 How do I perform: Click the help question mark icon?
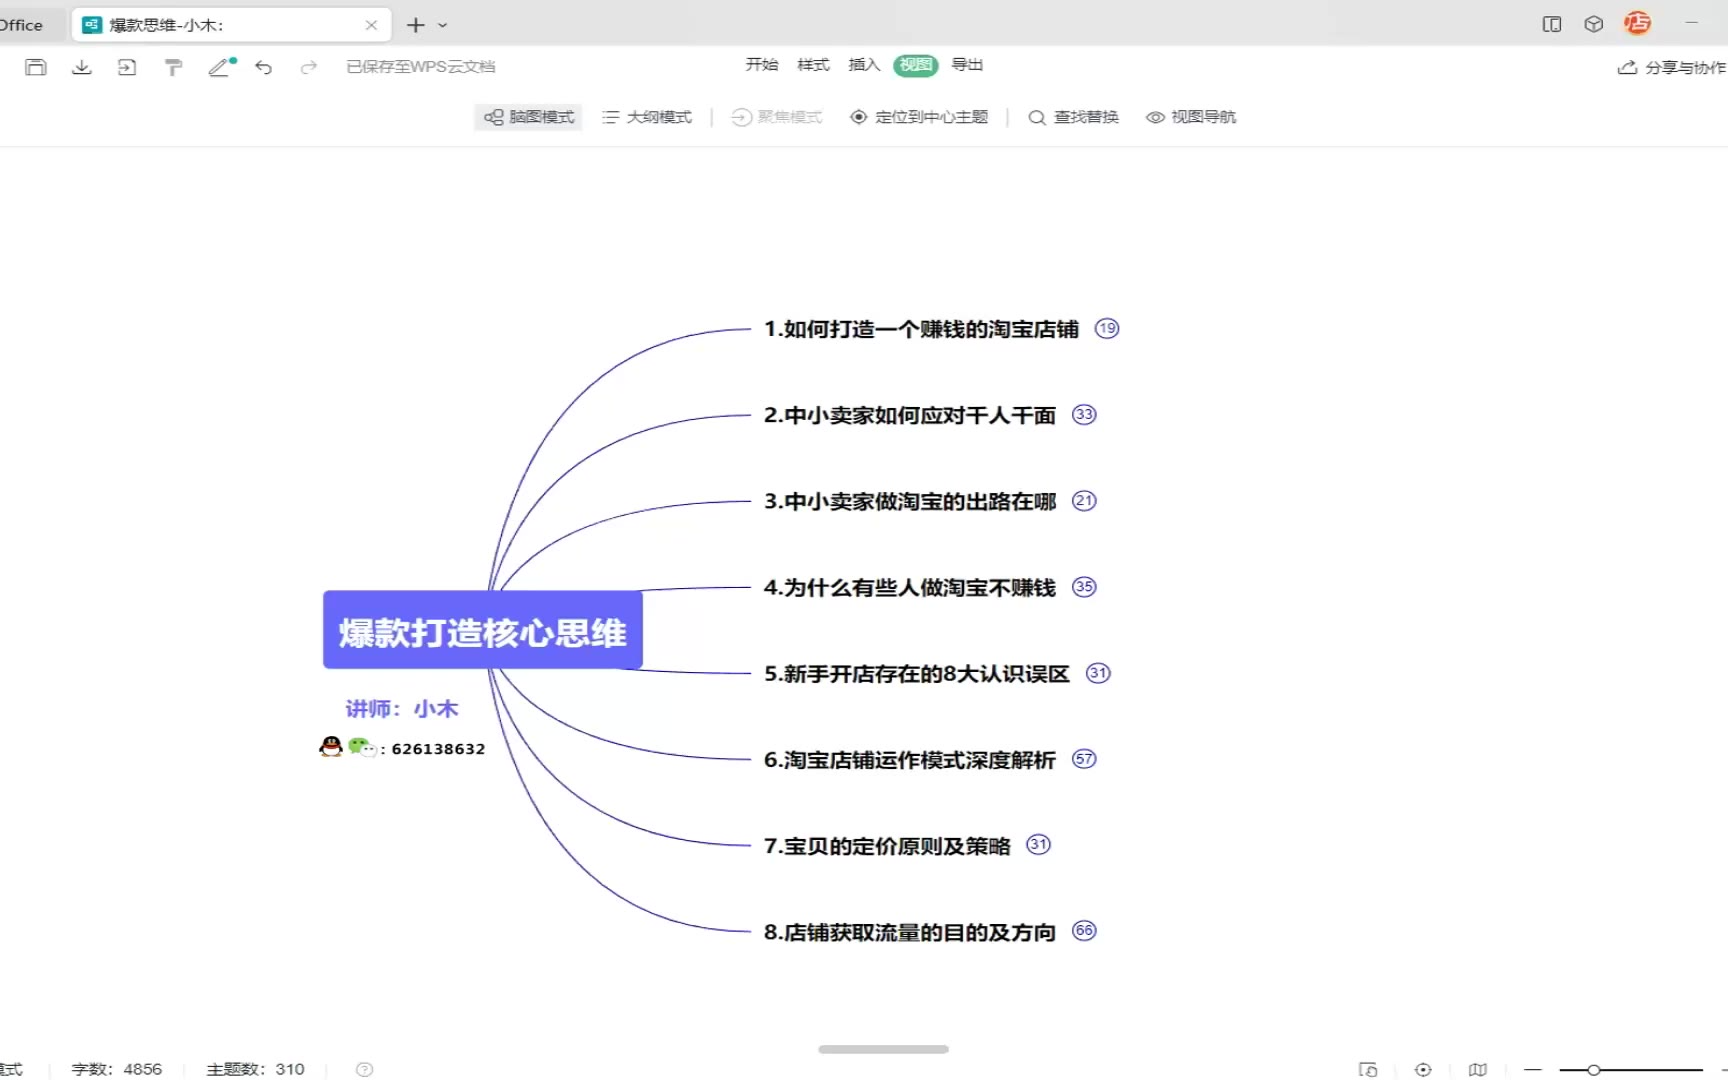tap(365, 1069)
